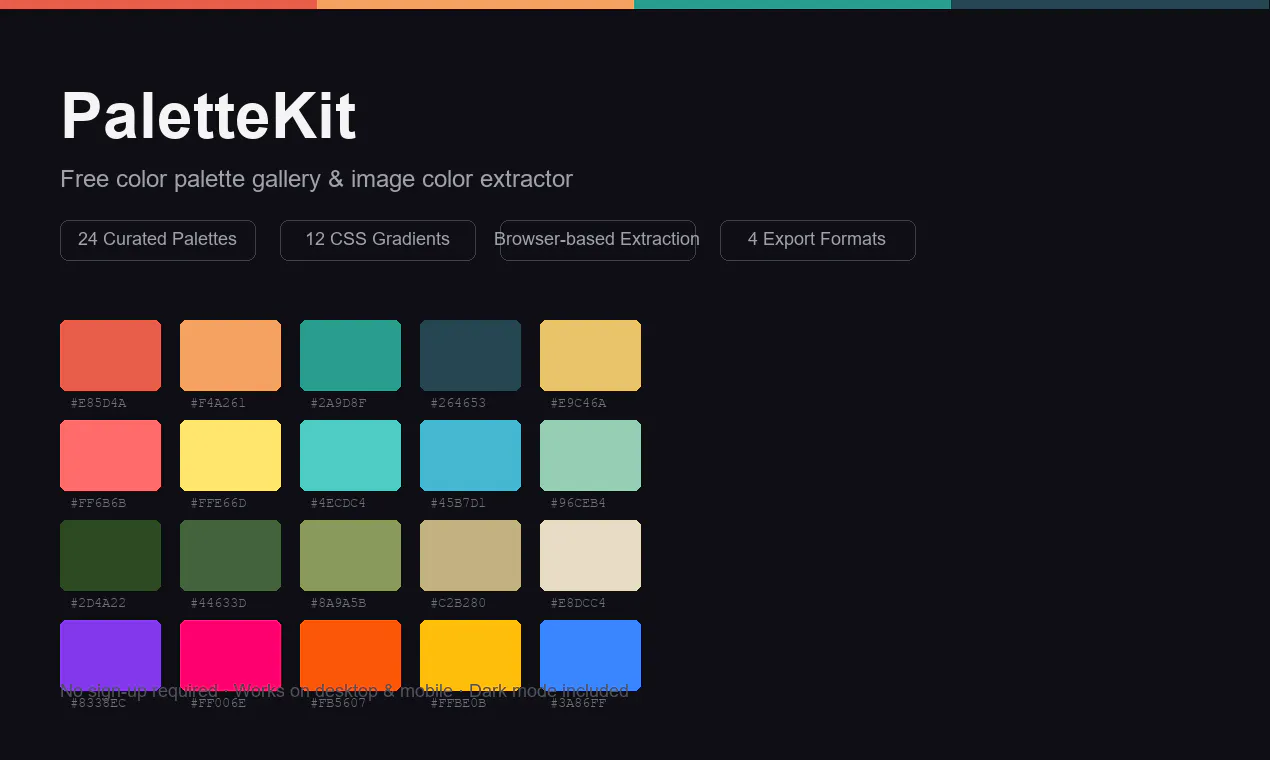The height and width of the screenshot is (760, 1270).
Task: Click the #F4A261 hex code label
Action: coord(218,403)
